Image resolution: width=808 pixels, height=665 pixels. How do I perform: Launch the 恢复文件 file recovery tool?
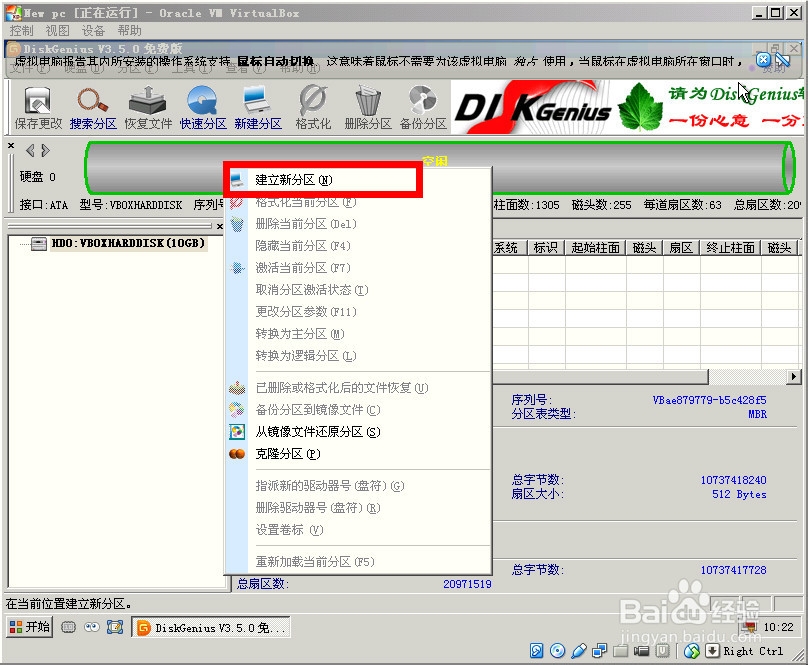pyautogui.click(x=148, y=107)
